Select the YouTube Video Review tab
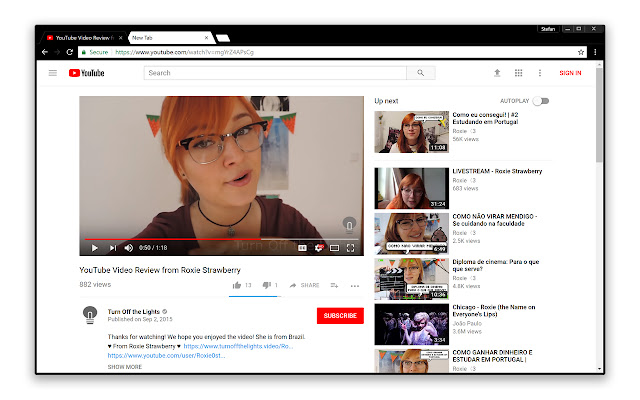The height and width of the screenshot is (400, 640). click(x=85, y=37)
